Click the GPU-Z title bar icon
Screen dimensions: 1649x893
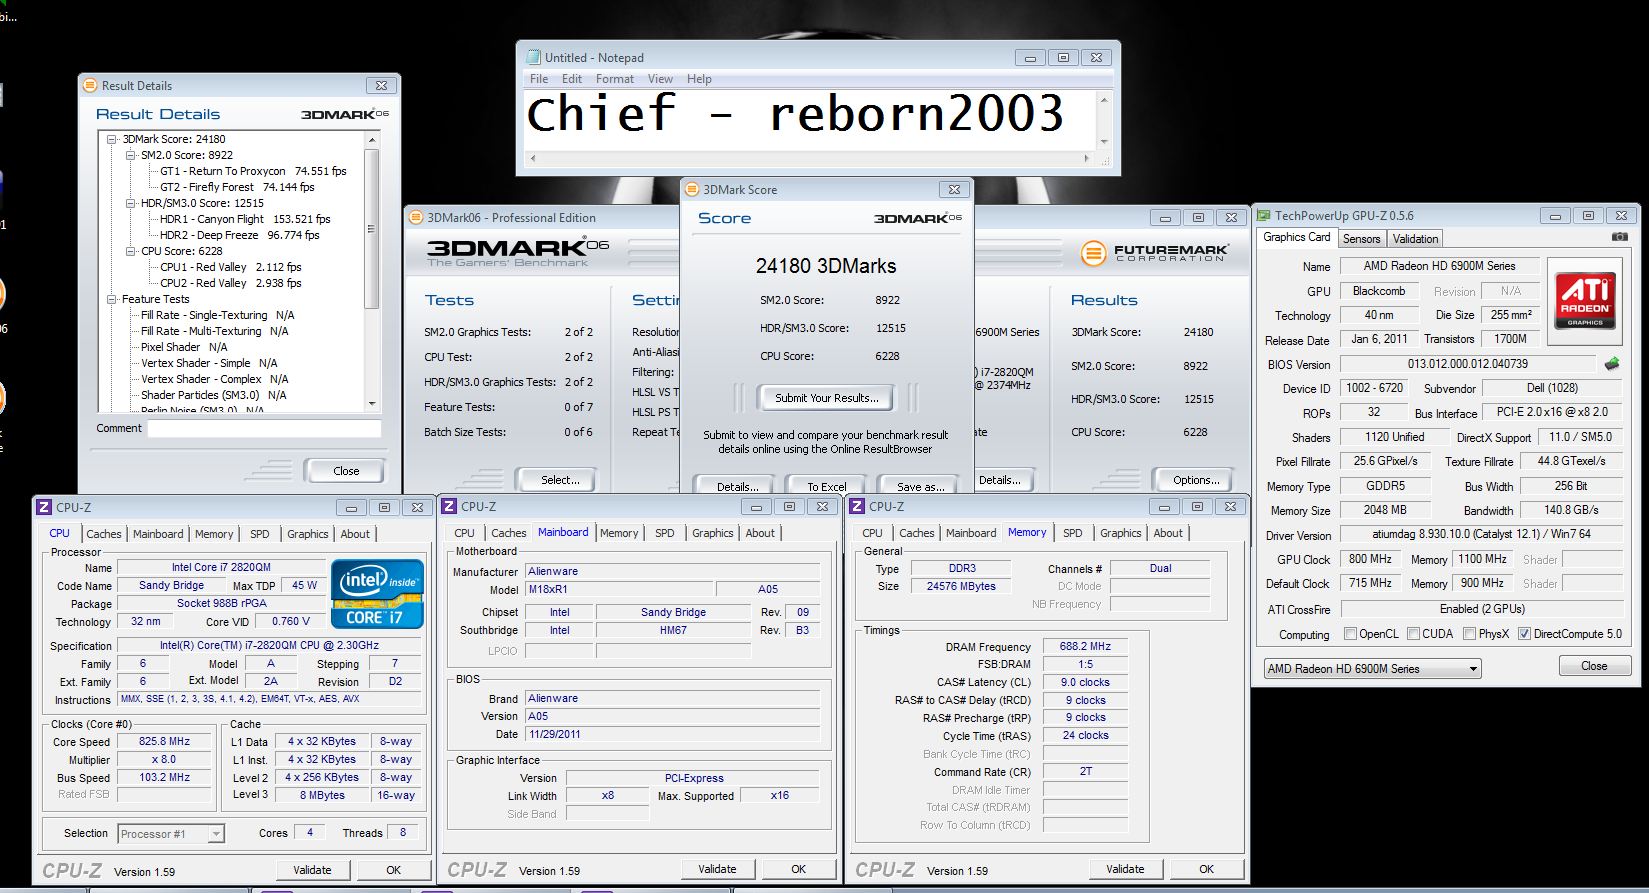1264,215
